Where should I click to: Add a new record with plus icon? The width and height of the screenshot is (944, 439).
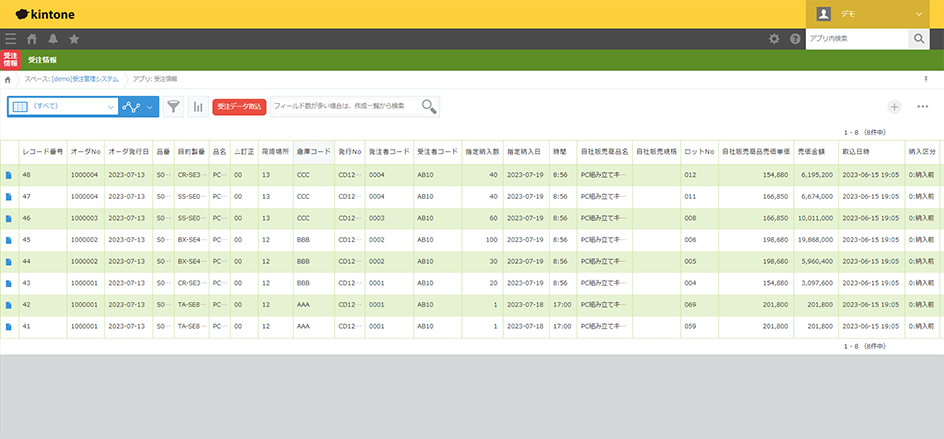(x=894, y=106)
